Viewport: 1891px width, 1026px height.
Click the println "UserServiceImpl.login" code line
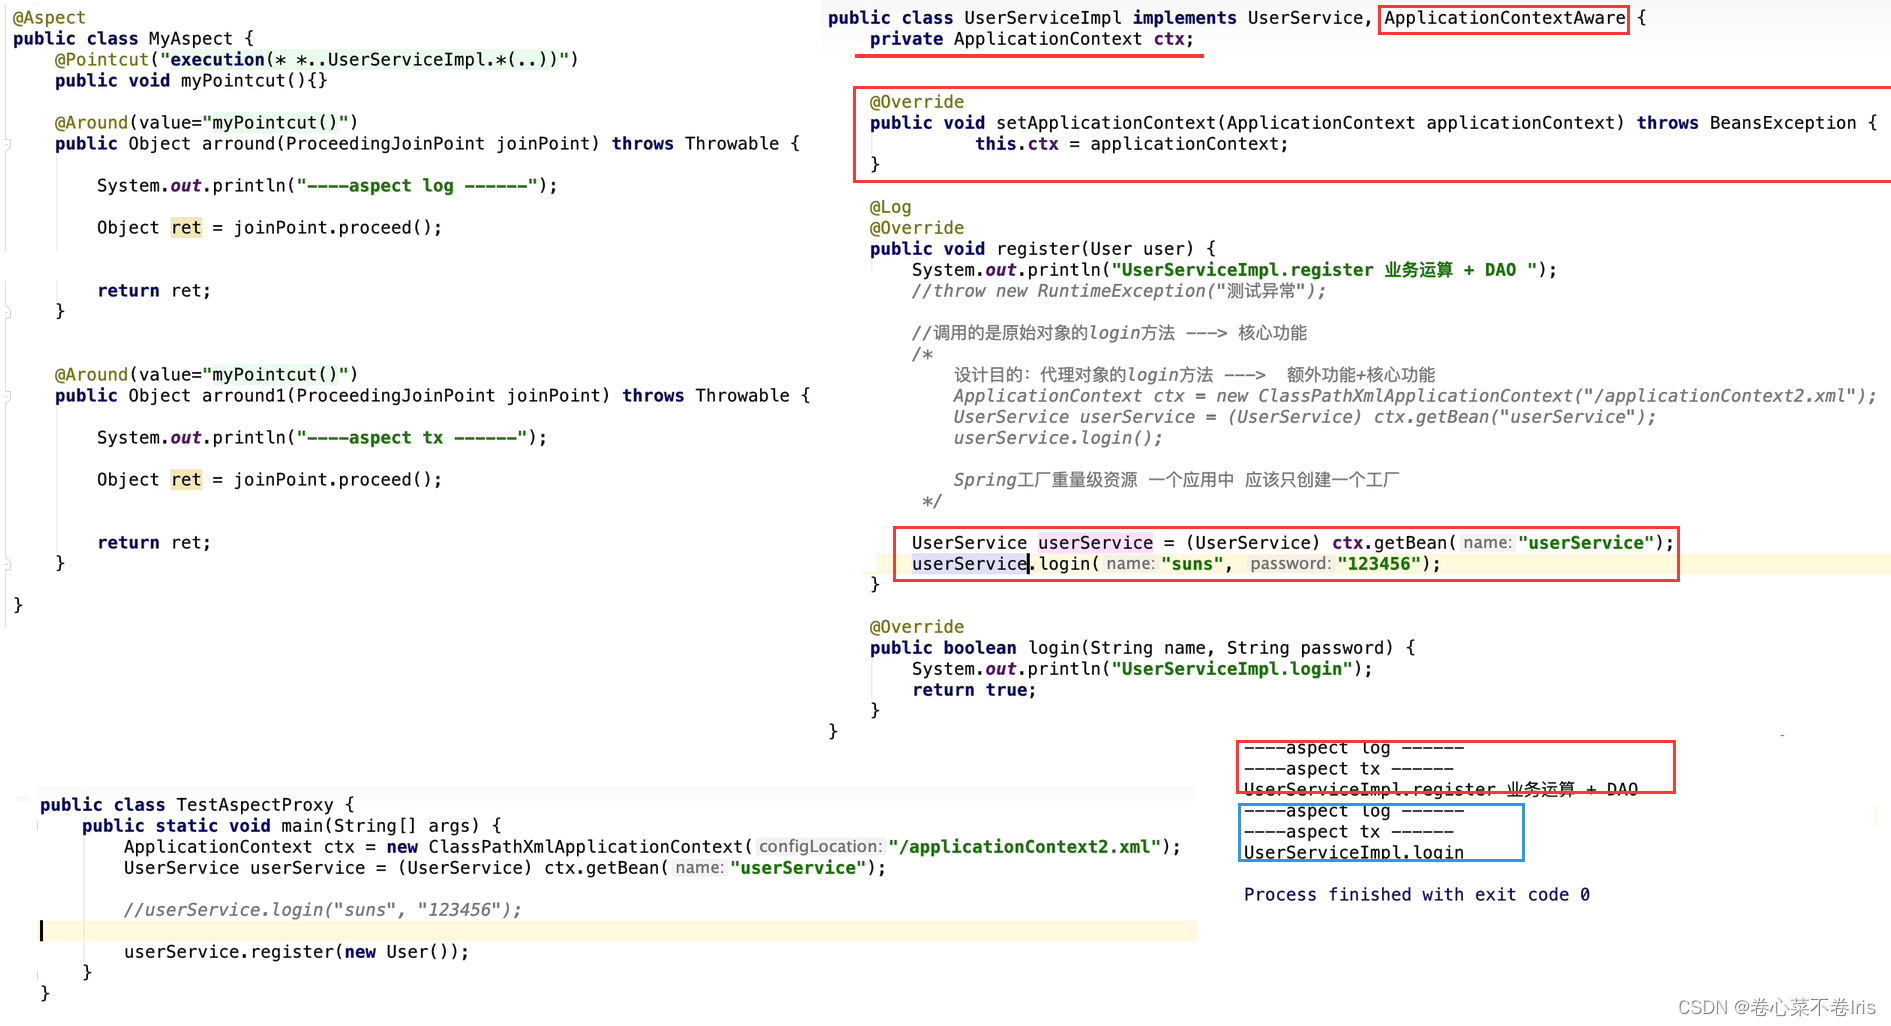1142,669
